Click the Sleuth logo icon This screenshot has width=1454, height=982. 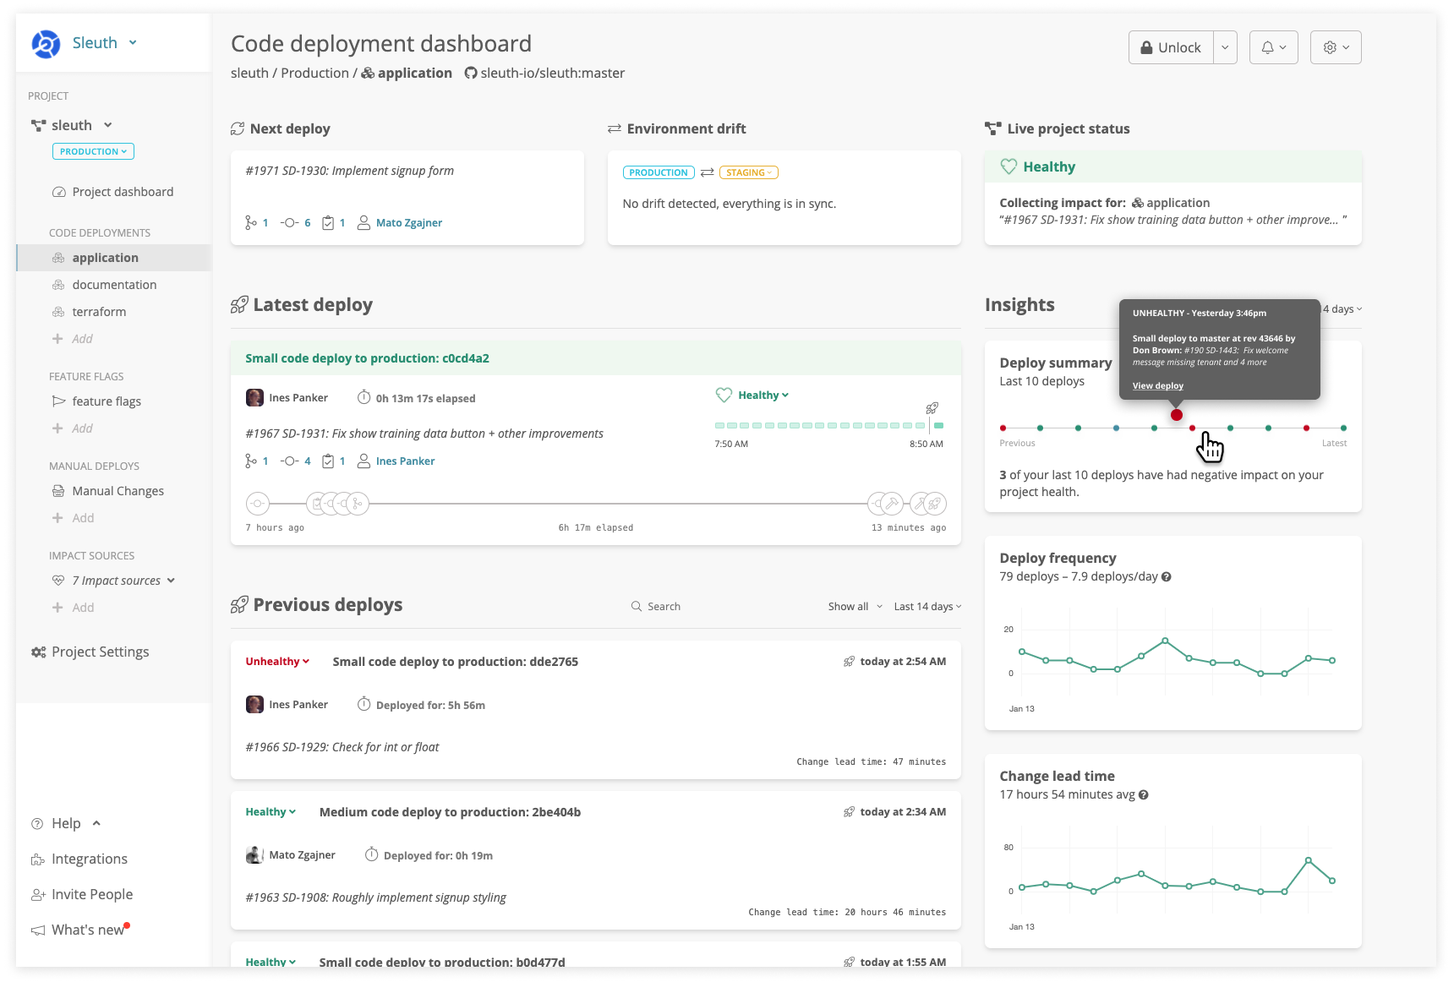point(46,44)
